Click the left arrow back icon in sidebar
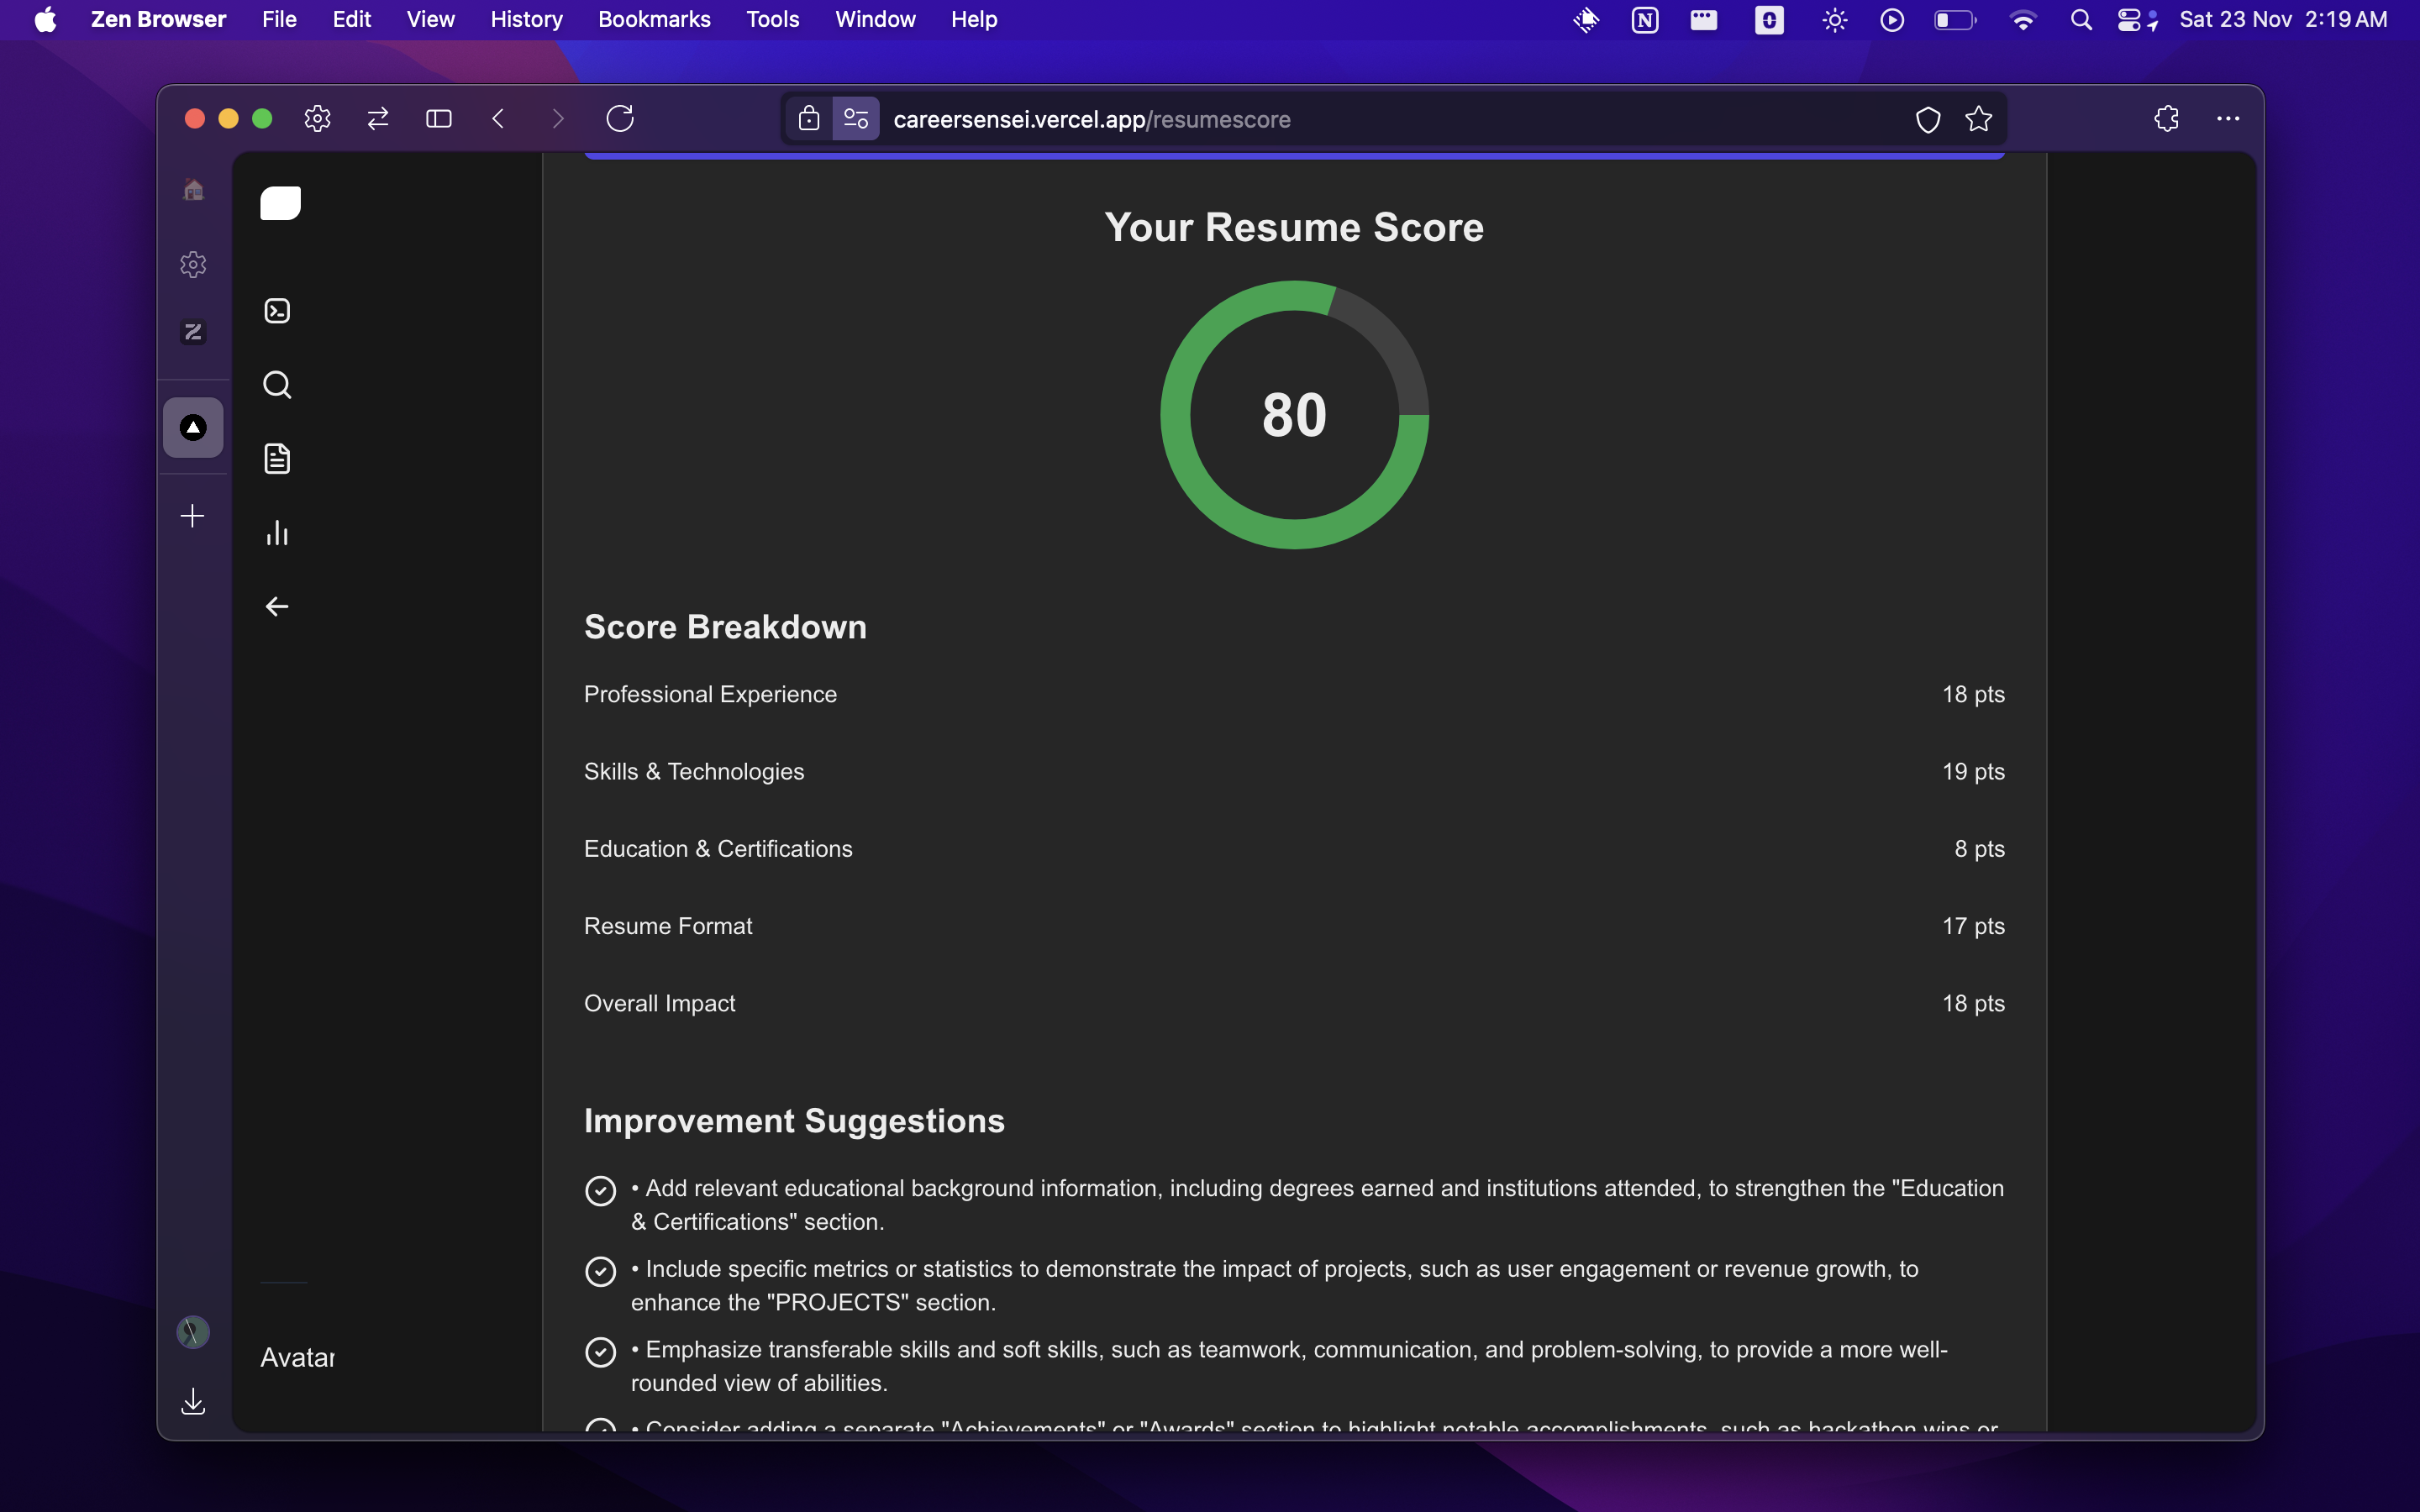2420x1512 pixels. pos(277,607)
